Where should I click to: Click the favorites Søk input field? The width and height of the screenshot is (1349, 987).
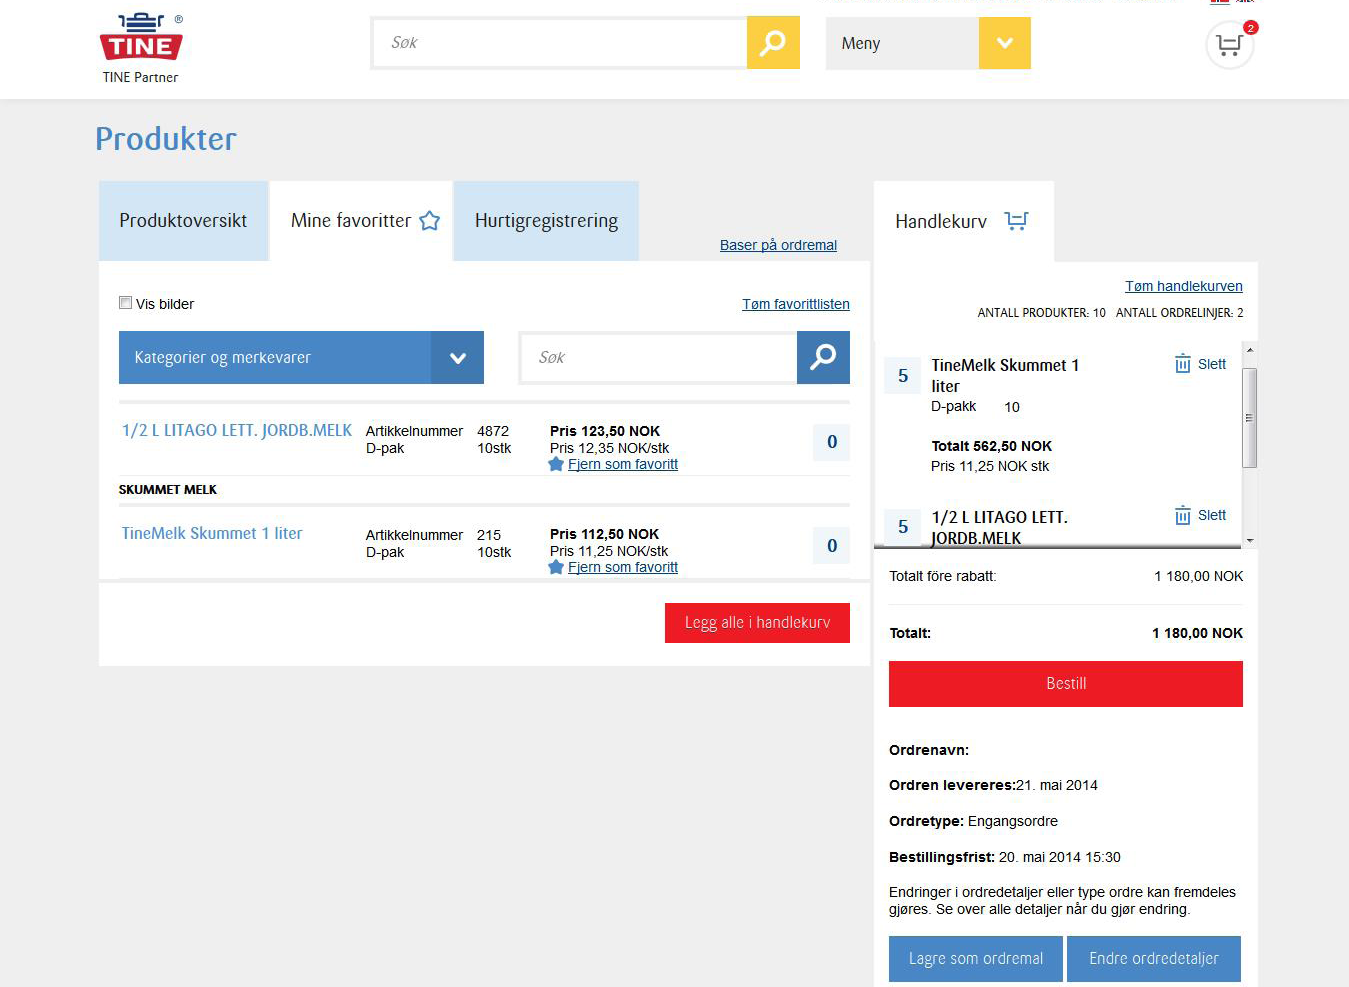click(659, 357)
